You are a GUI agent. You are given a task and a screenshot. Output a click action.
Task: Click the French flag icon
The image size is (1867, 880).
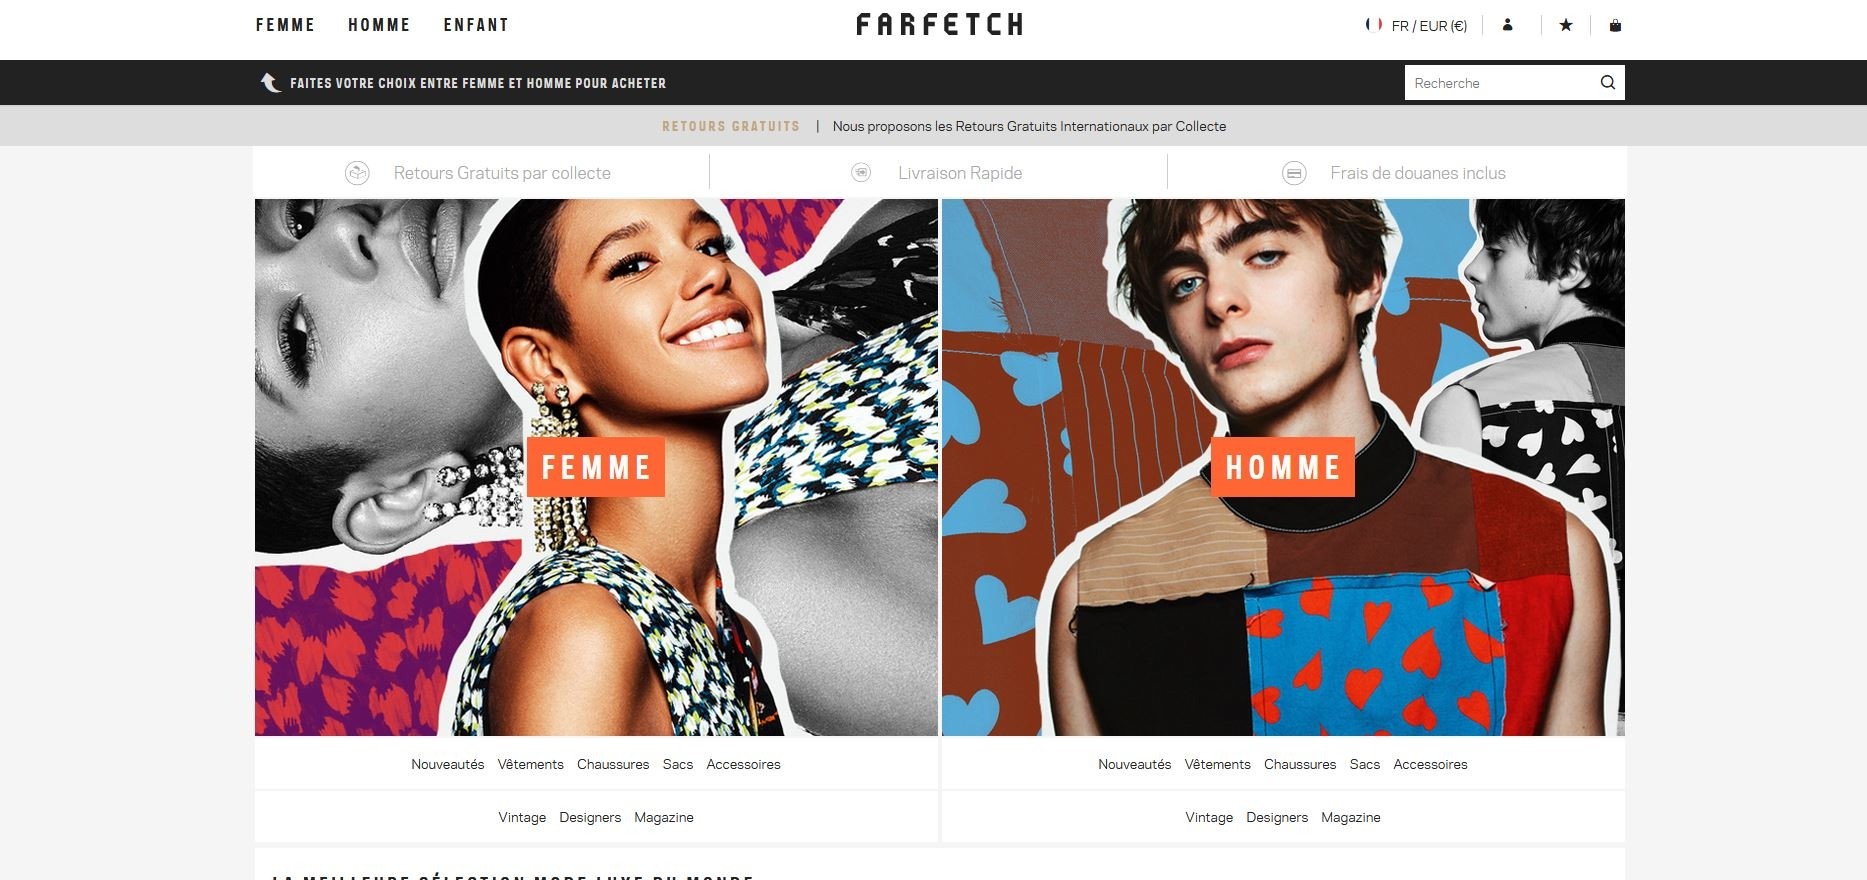pyautogui.click(x=1374, y=25)
